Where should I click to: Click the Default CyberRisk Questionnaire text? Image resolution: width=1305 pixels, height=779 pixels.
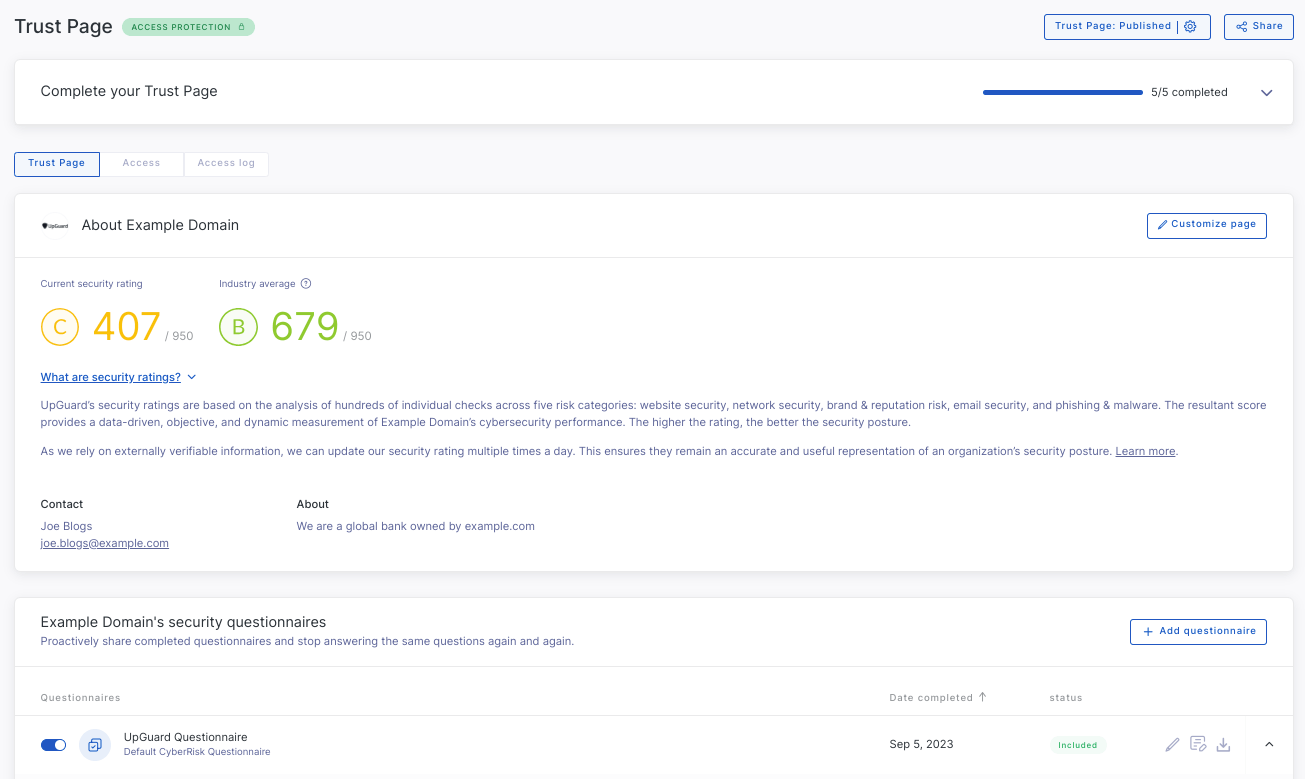[197, 752]
